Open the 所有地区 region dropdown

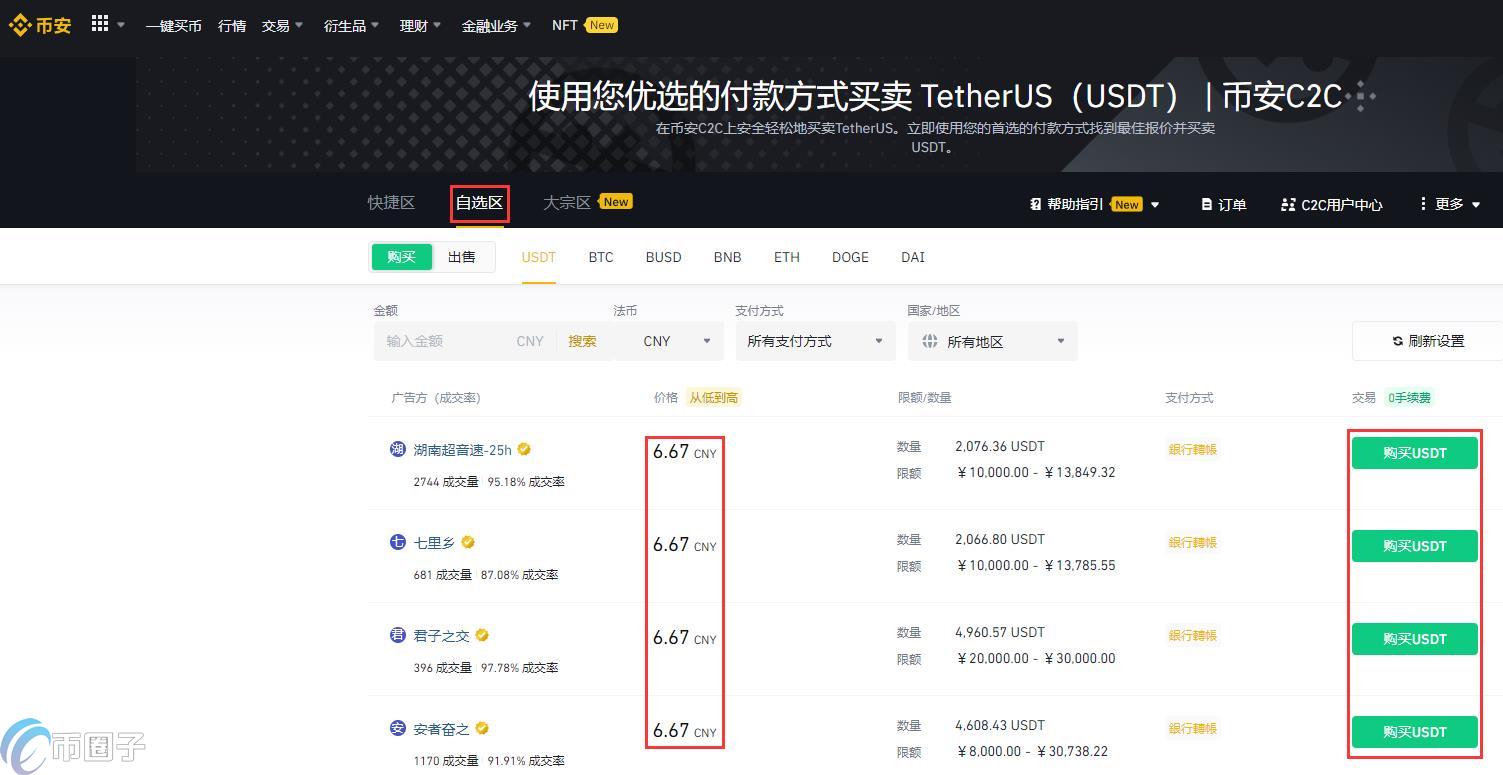tap(993, 341)
